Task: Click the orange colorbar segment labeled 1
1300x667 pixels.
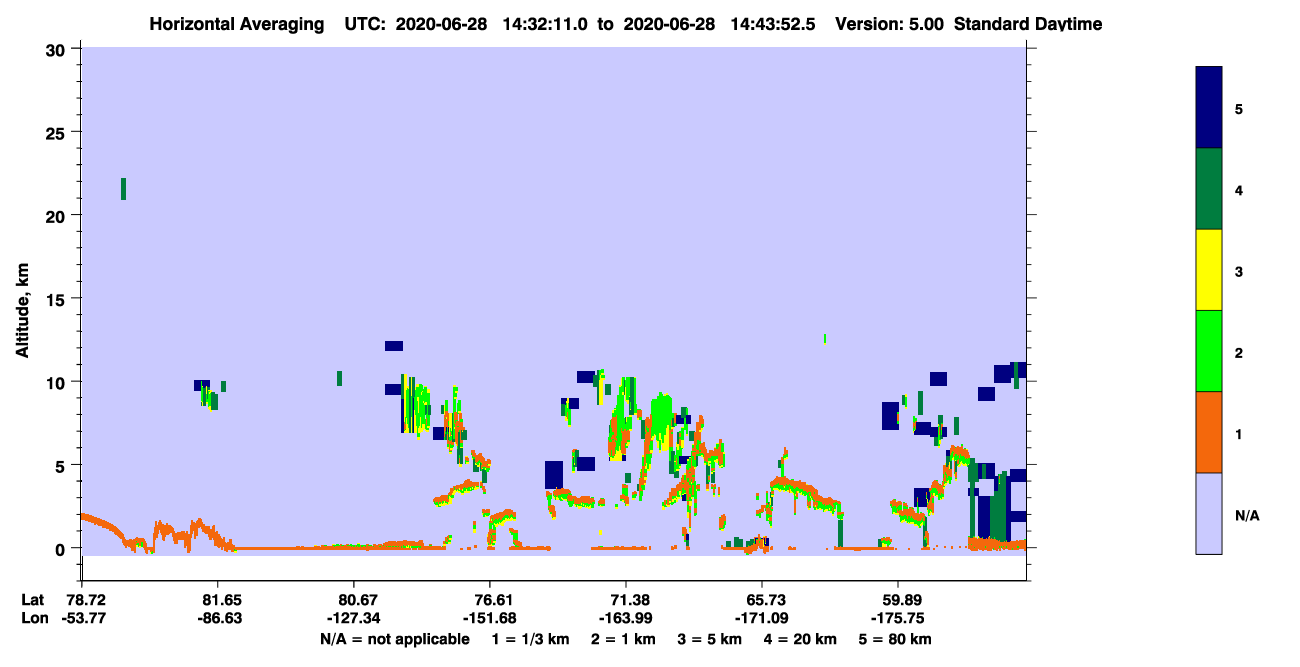Action: (1209, 432)
